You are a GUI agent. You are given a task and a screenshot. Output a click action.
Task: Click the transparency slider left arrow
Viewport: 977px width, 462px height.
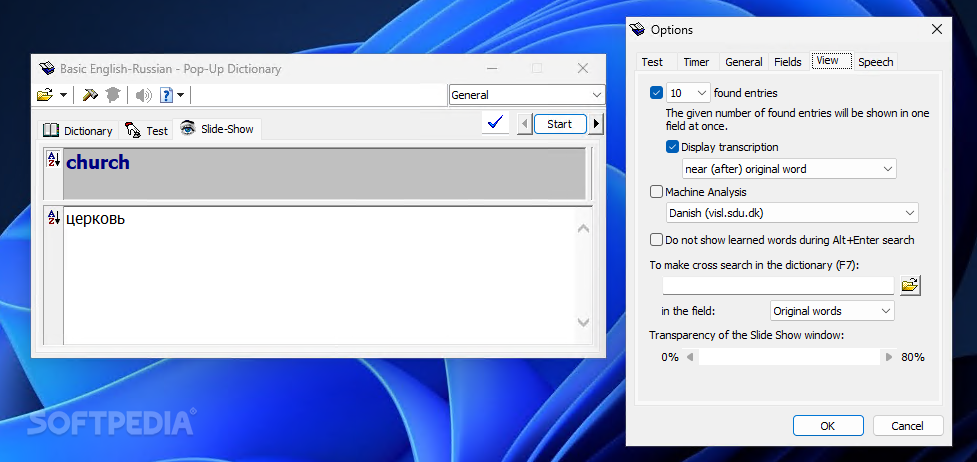click(690, 357)
